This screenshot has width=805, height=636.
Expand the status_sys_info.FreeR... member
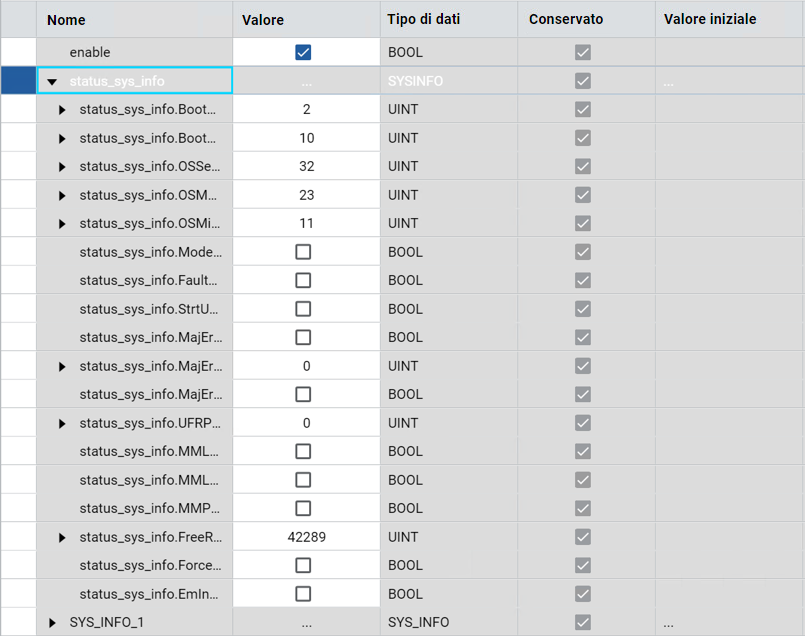coord(62,538)
